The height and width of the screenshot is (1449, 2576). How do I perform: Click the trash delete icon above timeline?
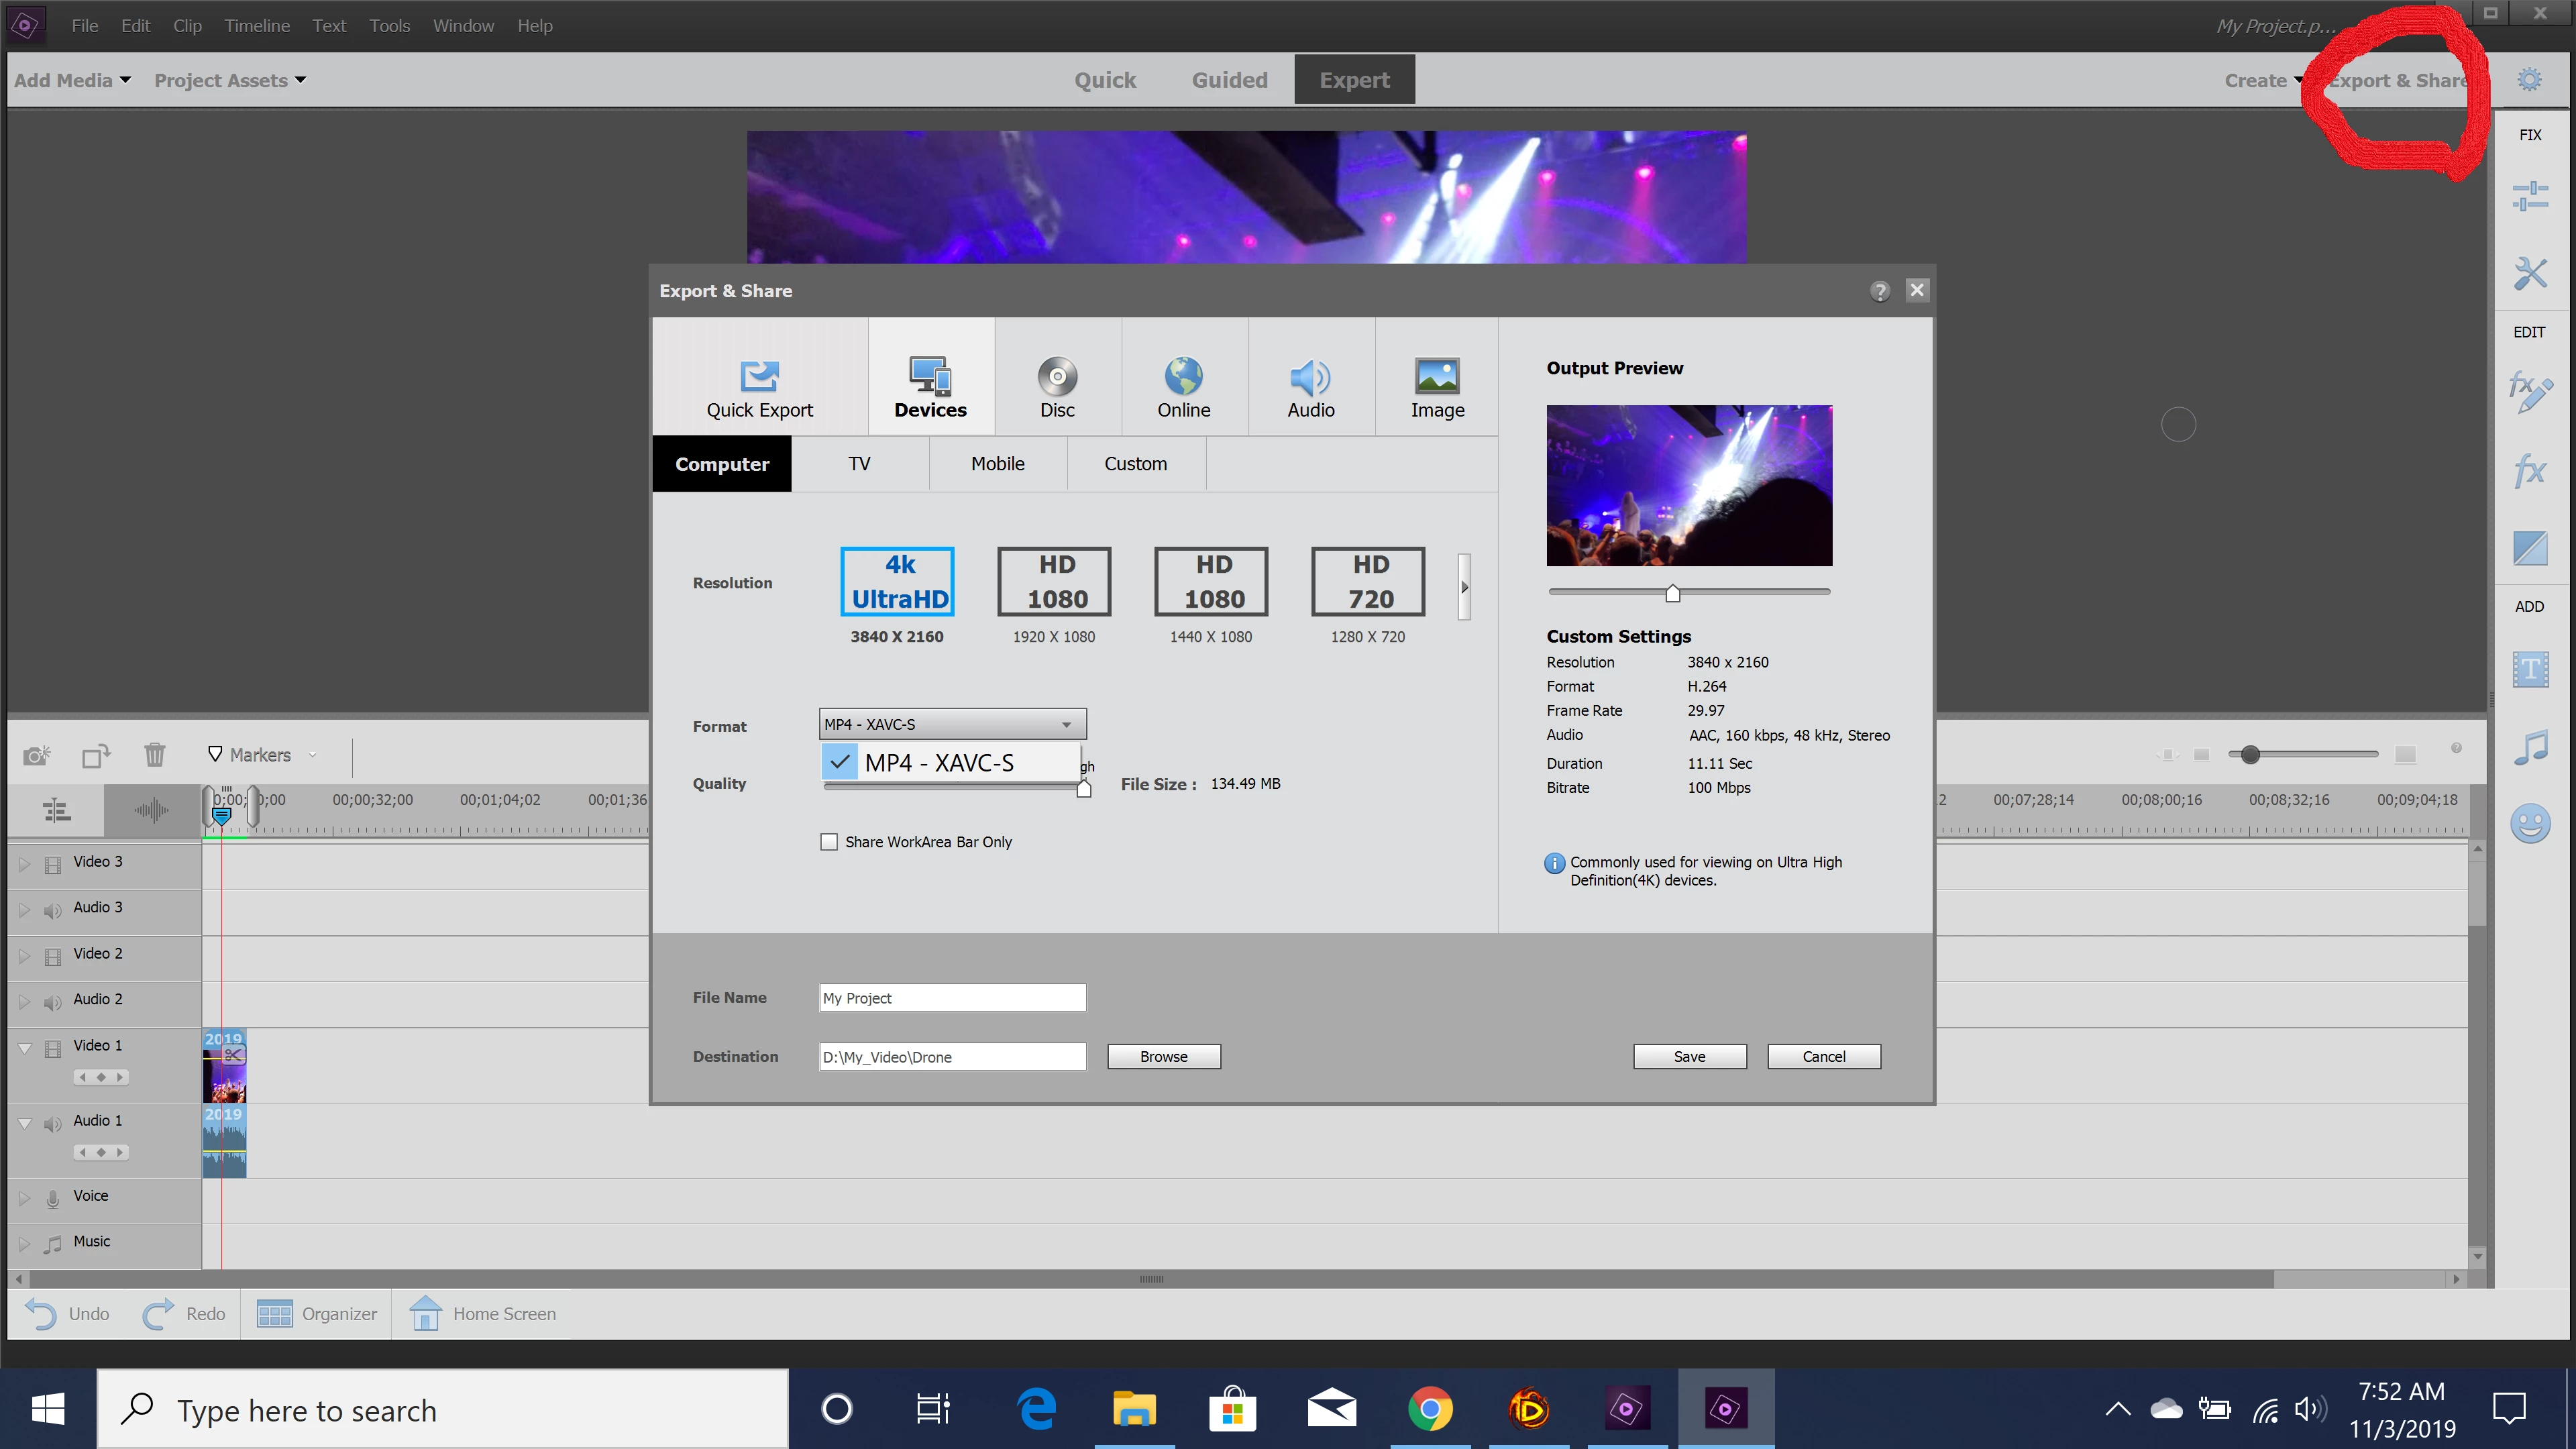click(x=154, y=755)
